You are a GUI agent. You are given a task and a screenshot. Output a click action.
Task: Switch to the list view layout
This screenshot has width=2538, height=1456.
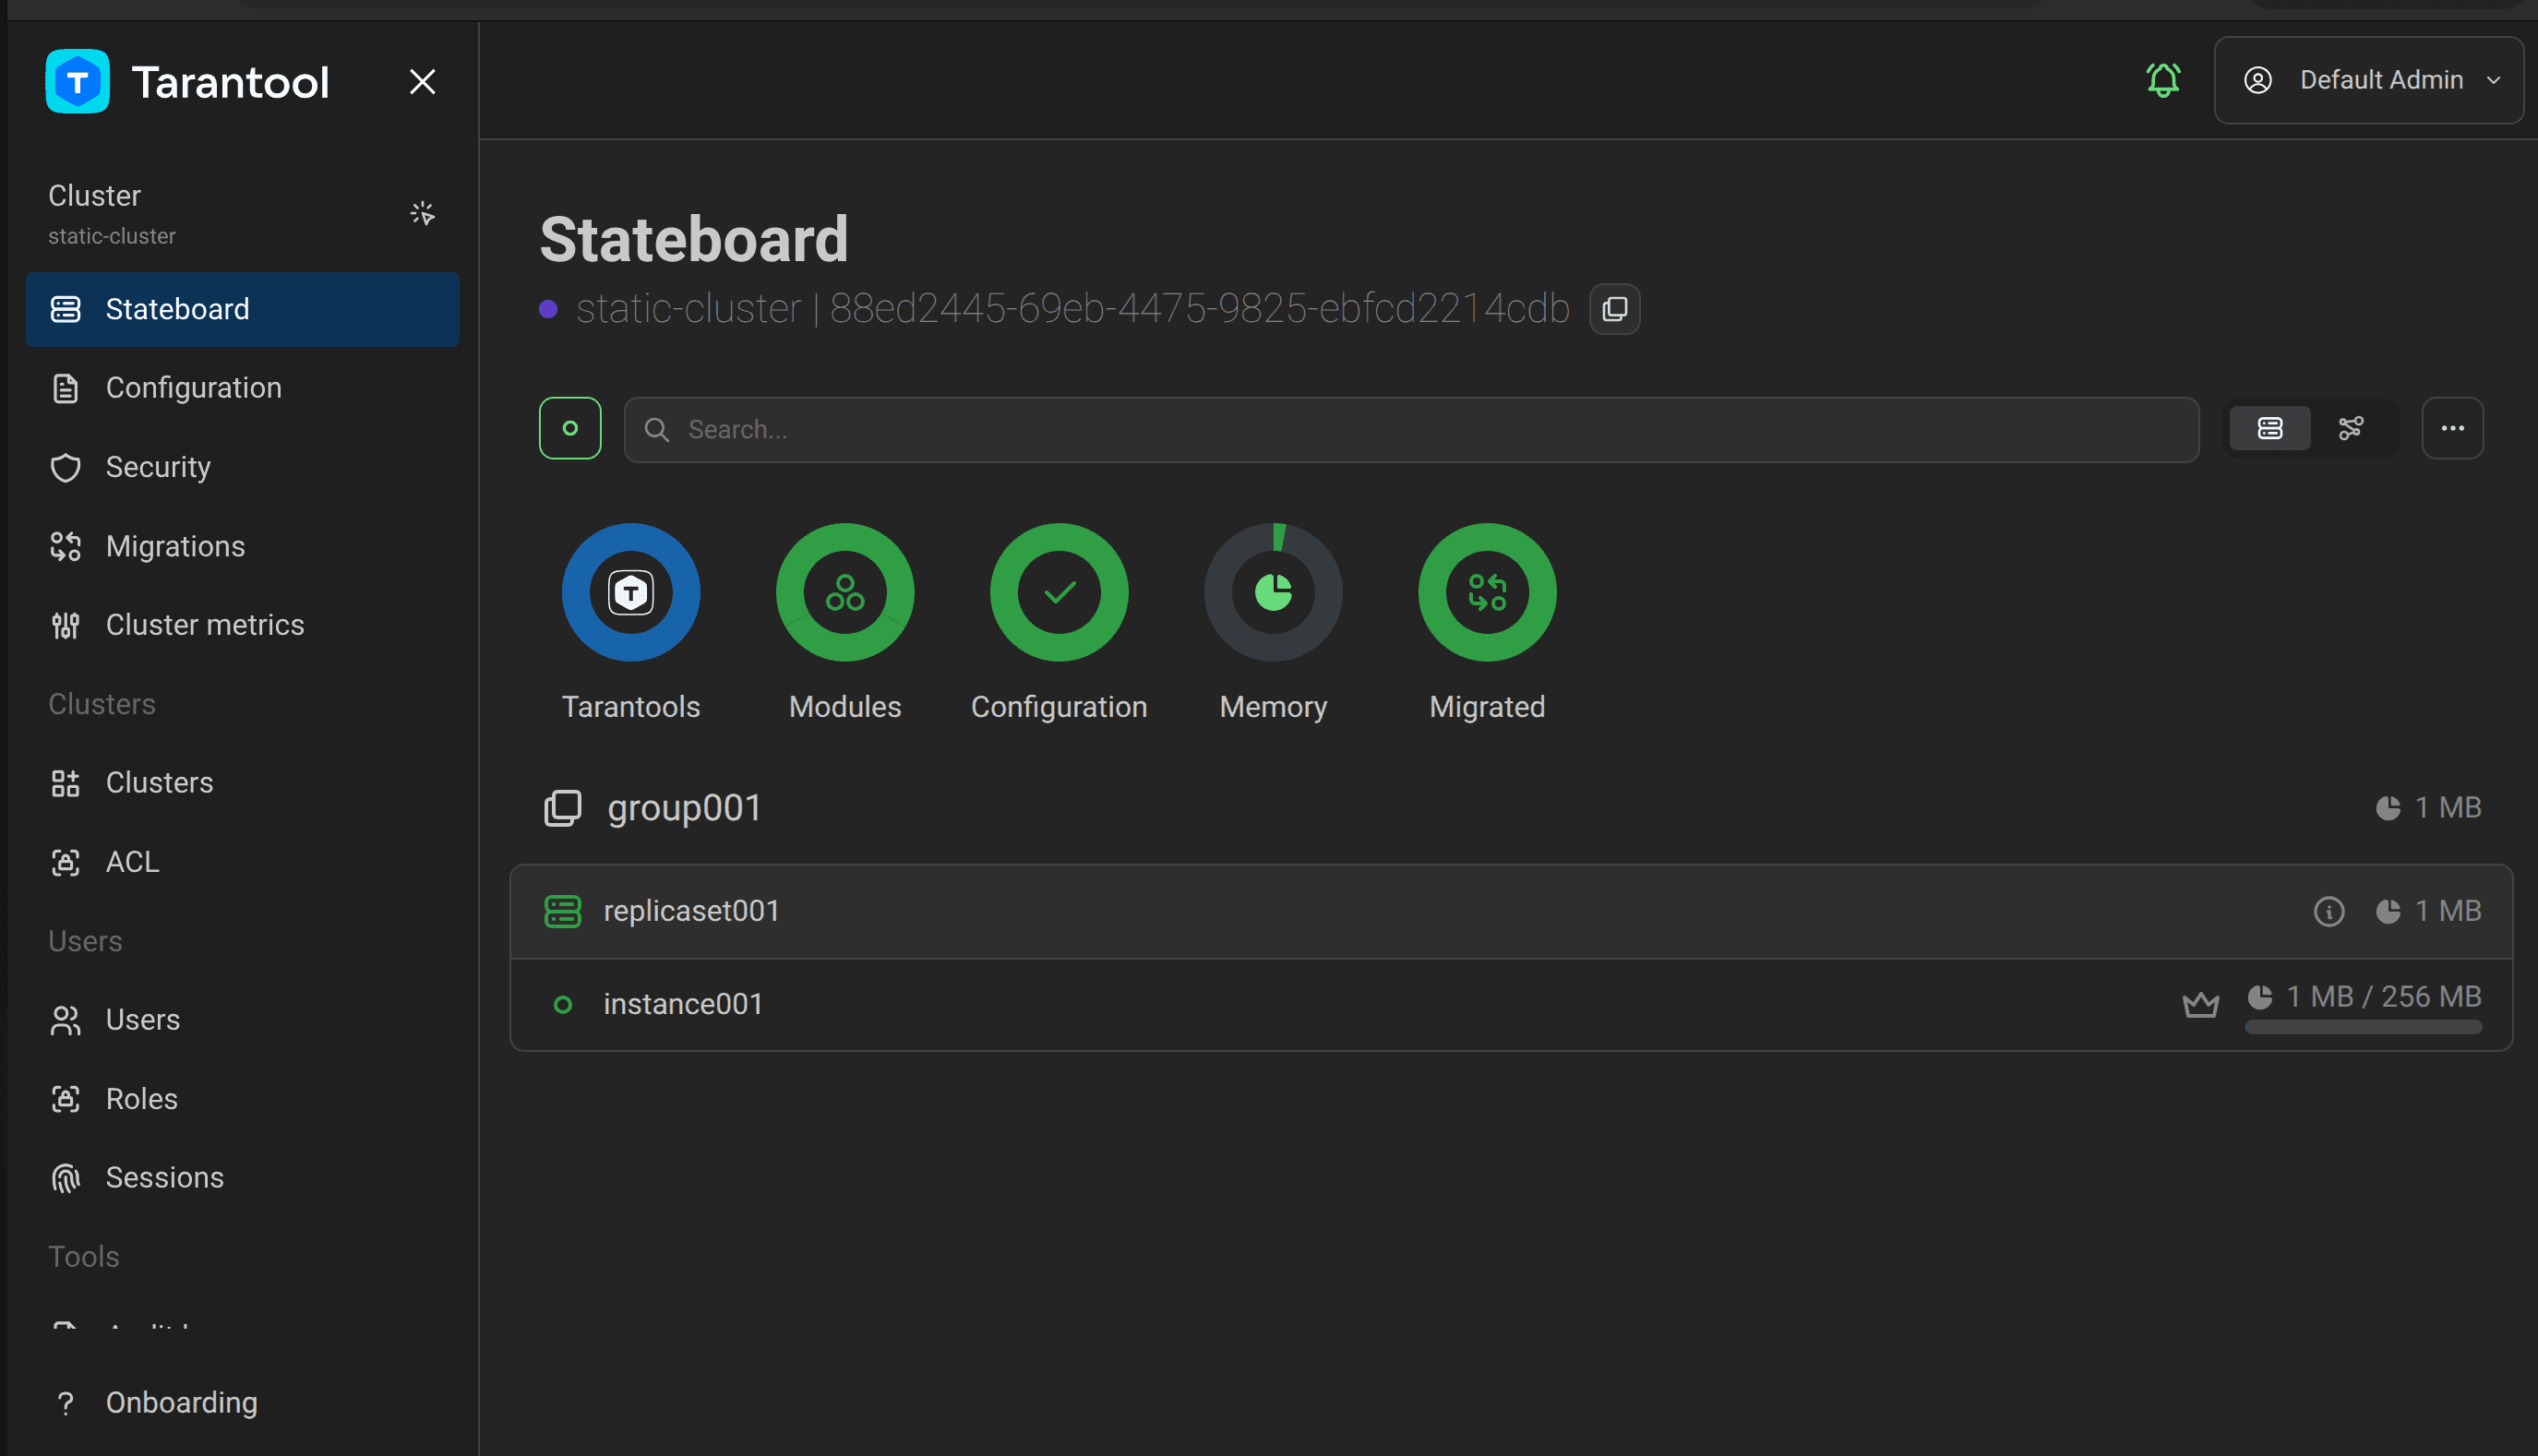(2270, 428)
